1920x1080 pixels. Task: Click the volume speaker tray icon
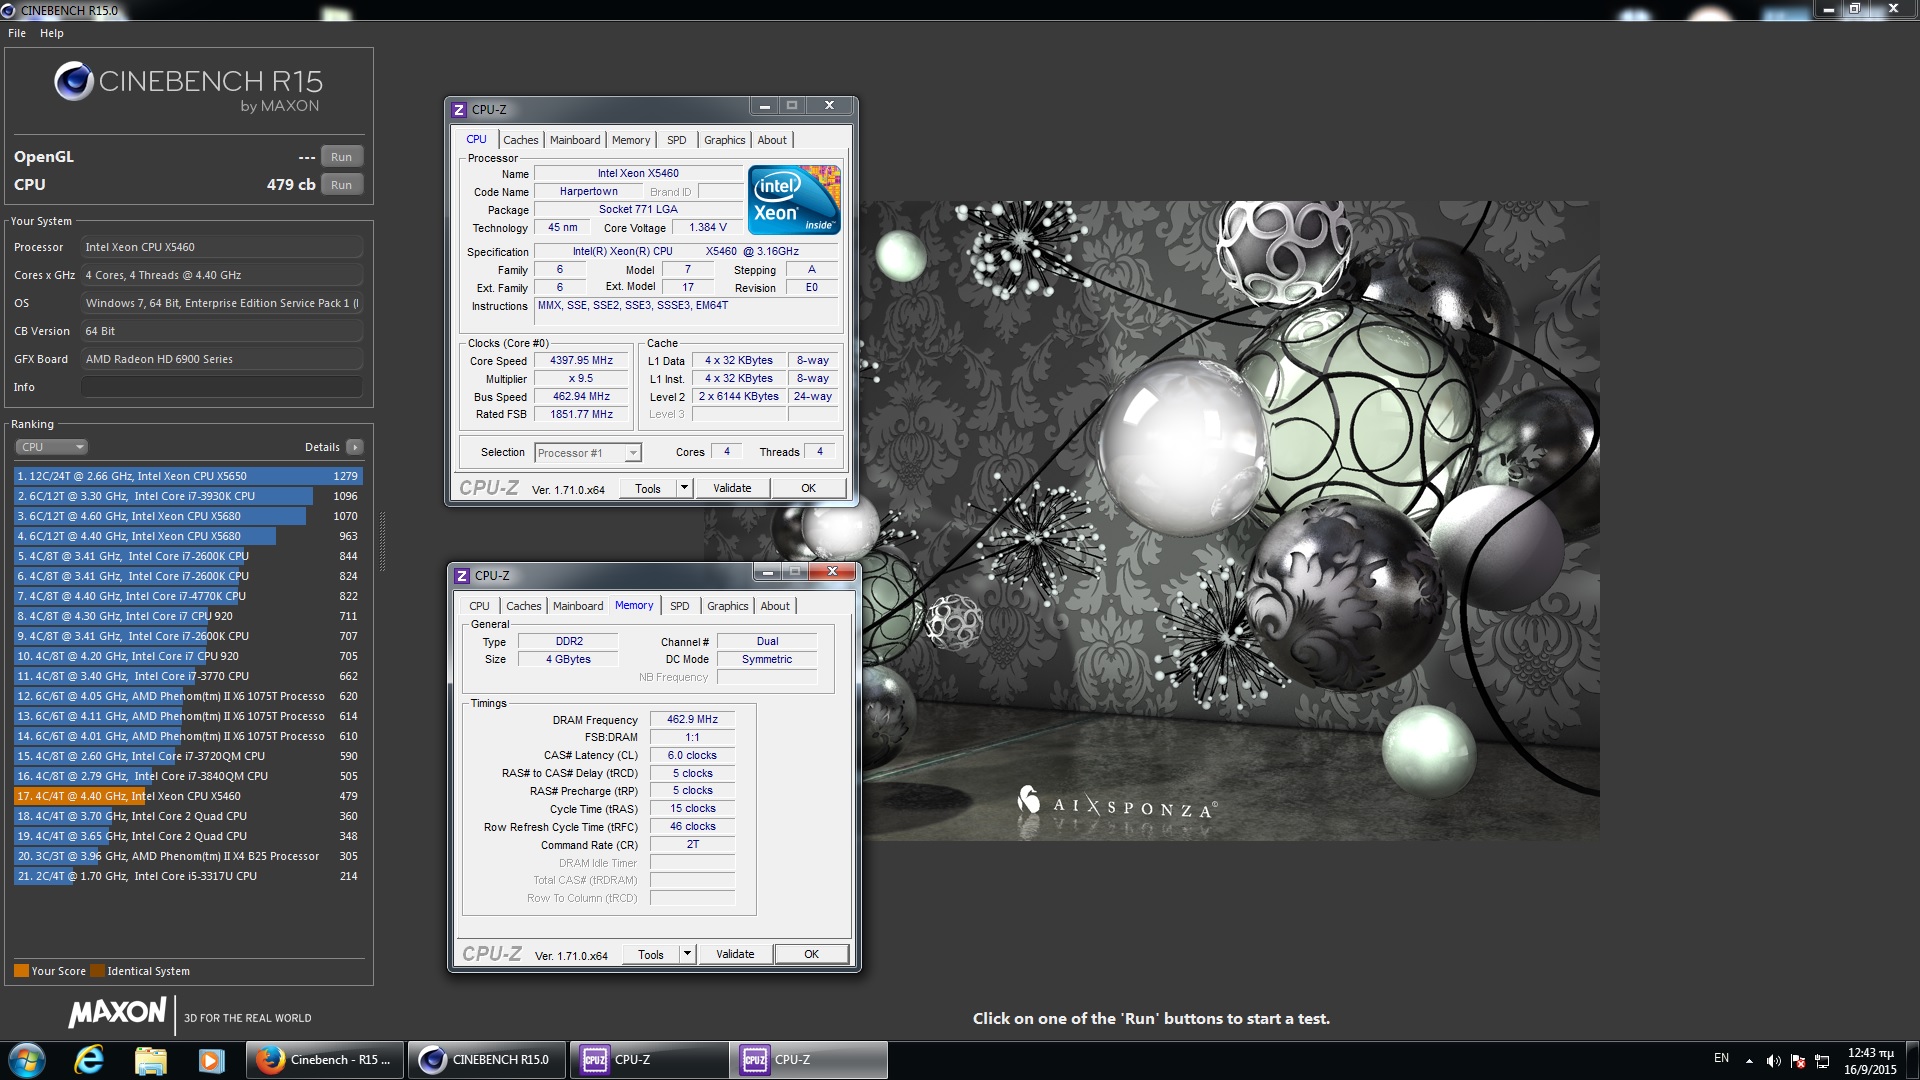[1773, 1061]
